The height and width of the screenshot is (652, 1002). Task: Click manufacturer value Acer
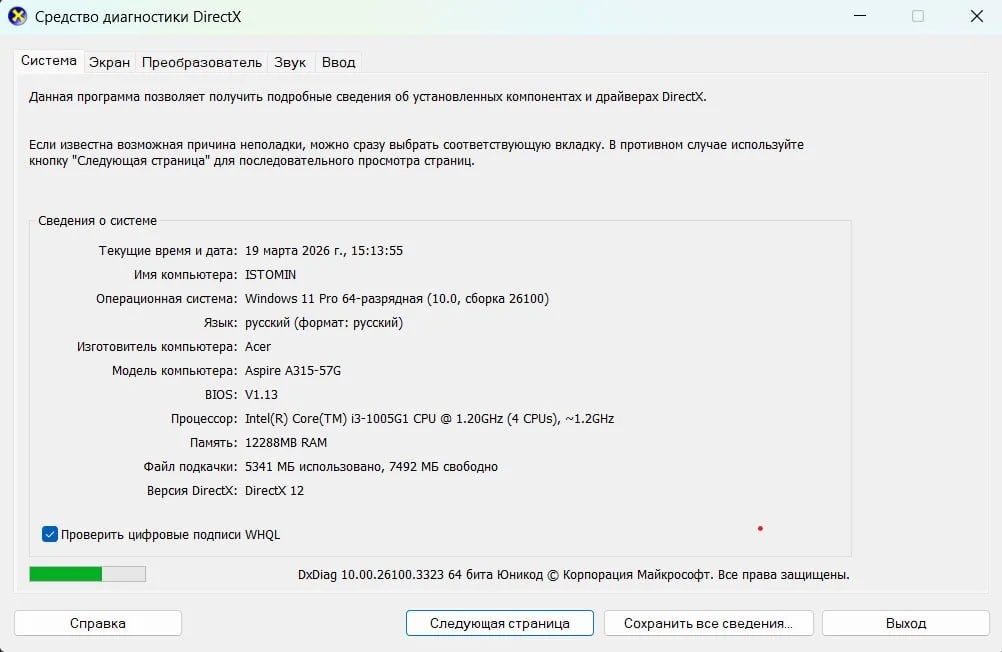point(258,346)
